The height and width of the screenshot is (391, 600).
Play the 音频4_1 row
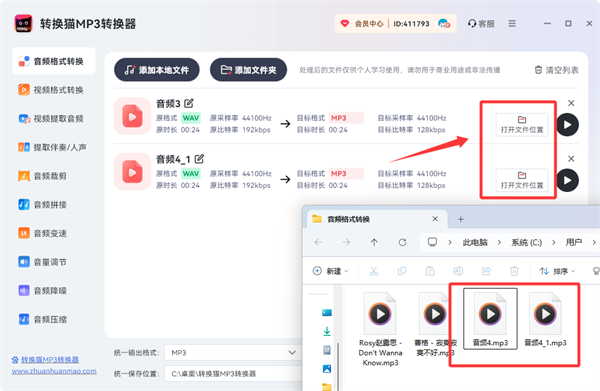tap(567, 180)
